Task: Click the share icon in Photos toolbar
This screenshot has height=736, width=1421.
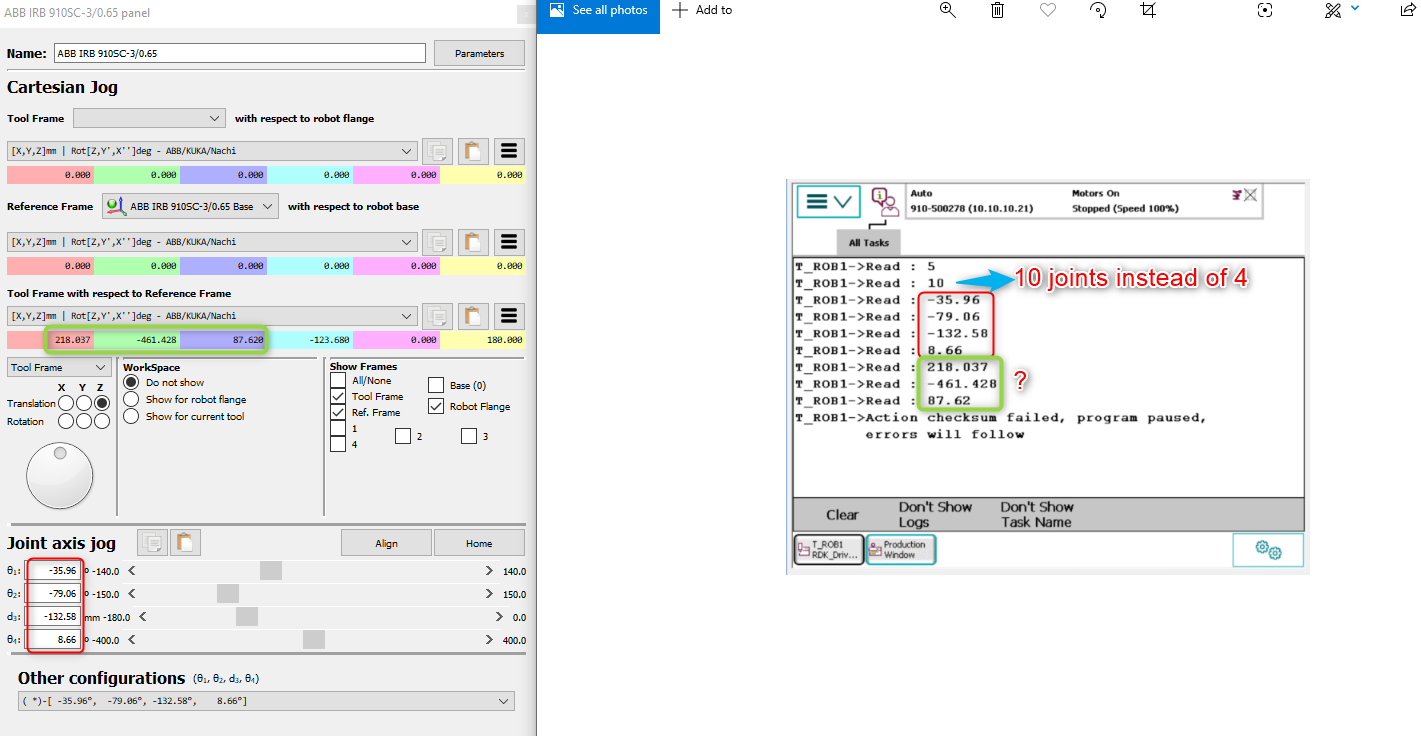Action: tap(1408, 10)
